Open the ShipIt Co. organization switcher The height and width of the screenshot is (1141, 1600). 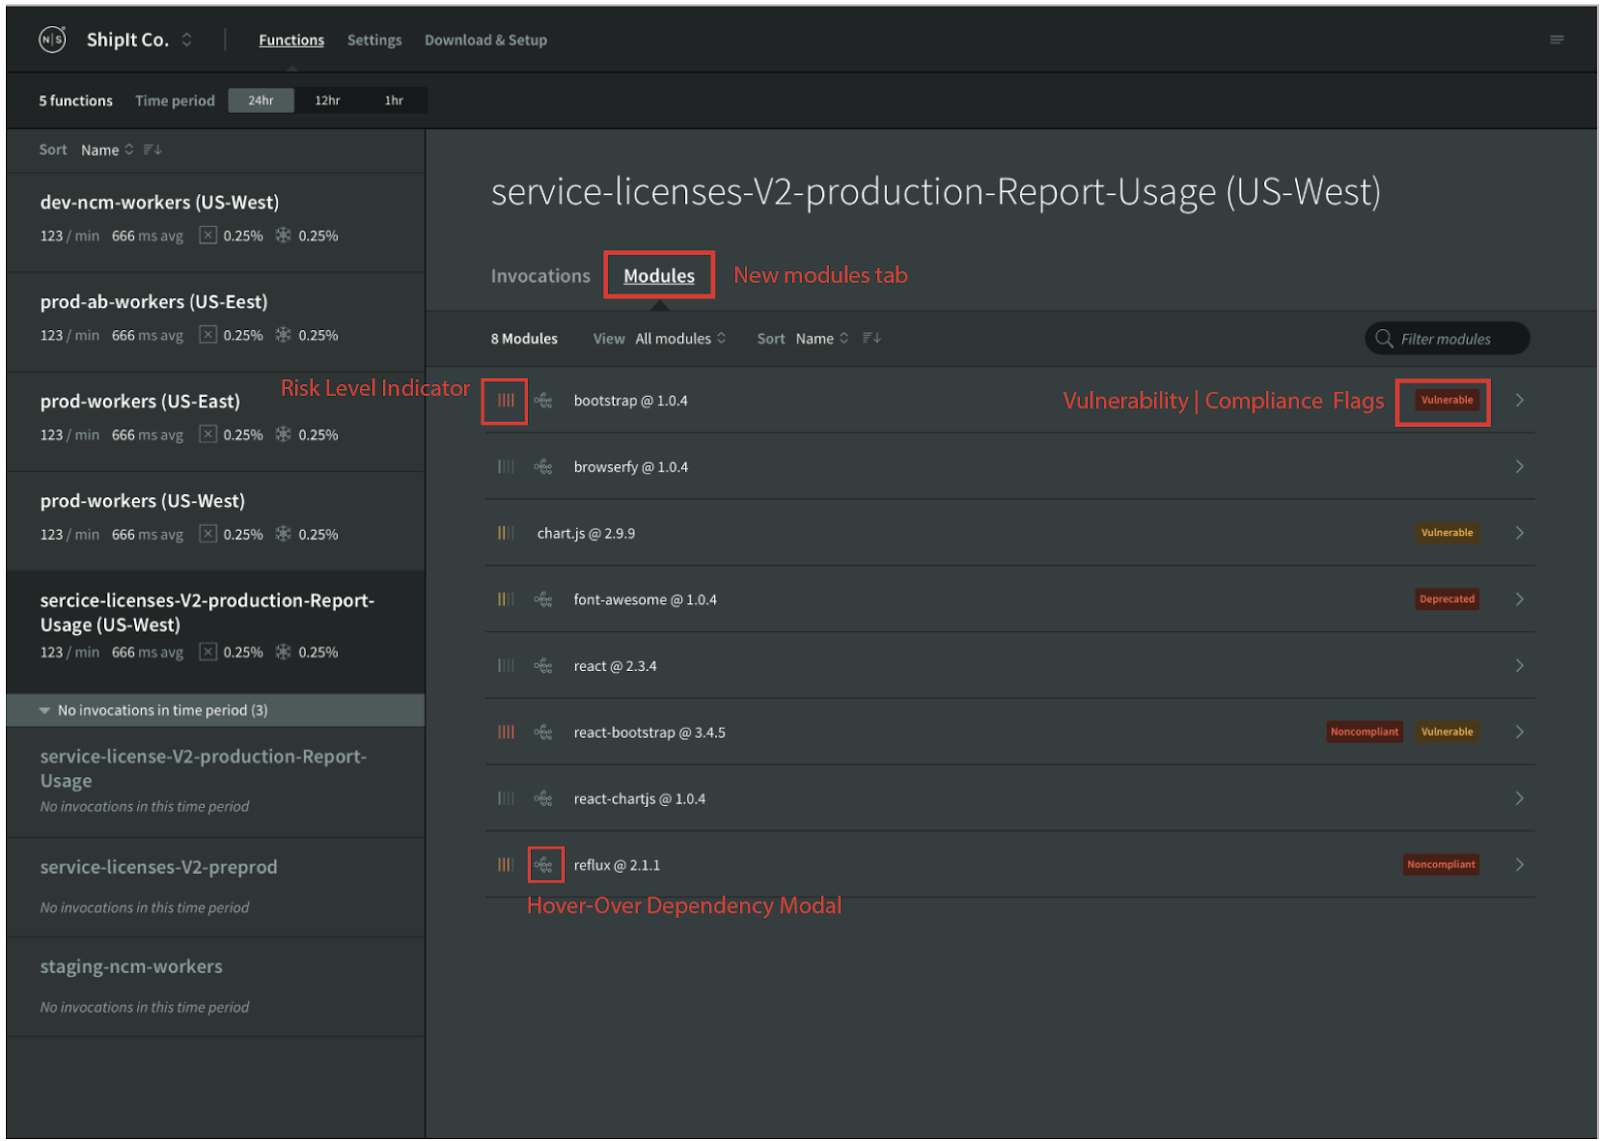[x=186, y=40]
